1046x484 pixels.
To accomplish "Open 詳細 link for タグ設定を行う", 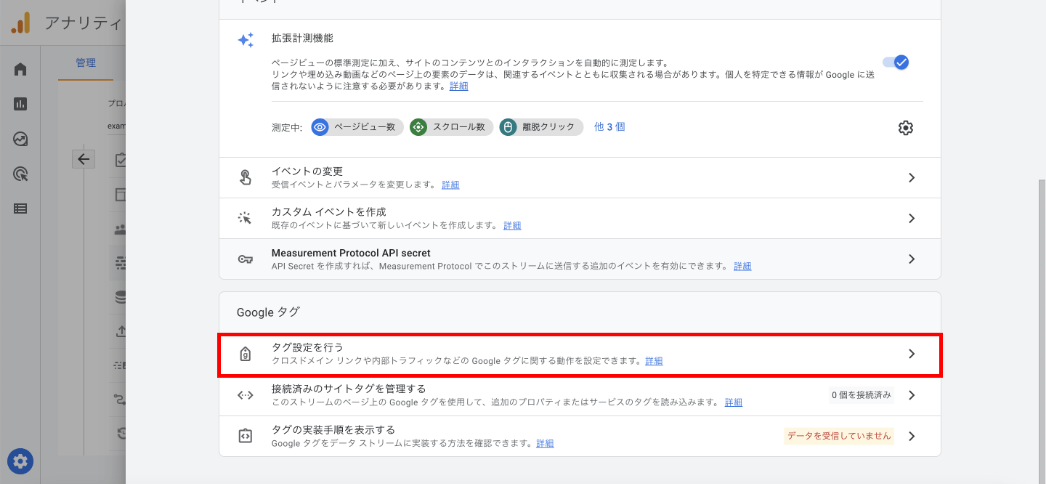I will coord(654,361).
